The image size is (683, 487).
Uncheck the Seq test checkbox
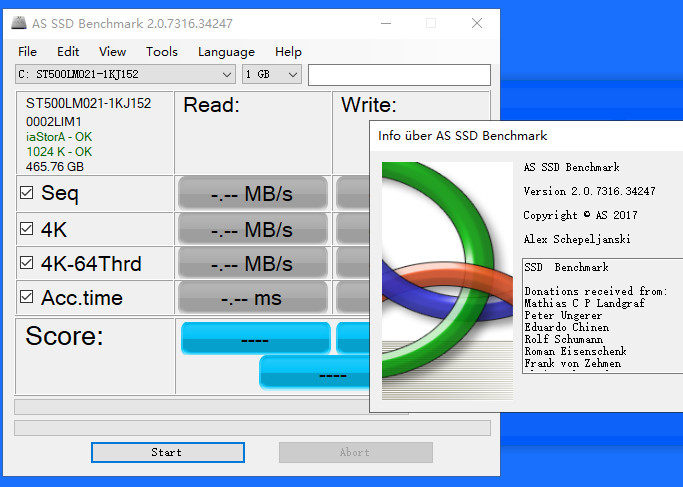point(27,193)
